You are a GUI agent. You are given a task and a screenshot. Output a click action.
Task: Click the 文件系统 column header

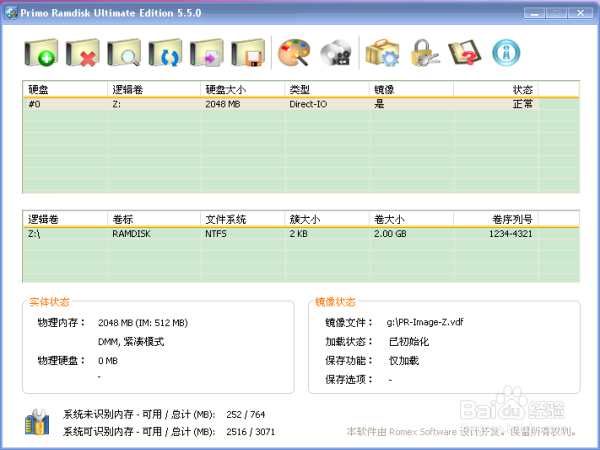[243, 219]
